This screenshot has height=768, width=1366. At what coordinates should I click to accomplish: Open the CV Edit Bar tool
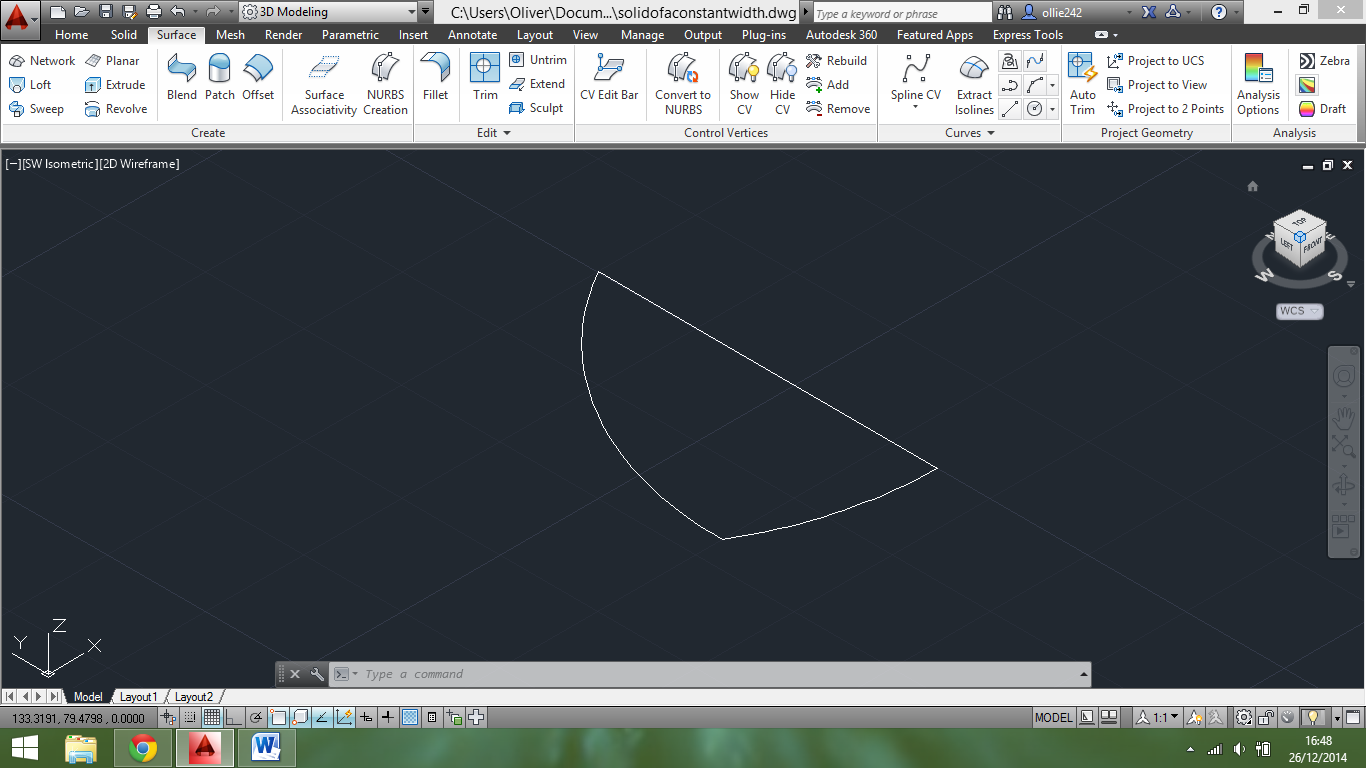point(609,78)
